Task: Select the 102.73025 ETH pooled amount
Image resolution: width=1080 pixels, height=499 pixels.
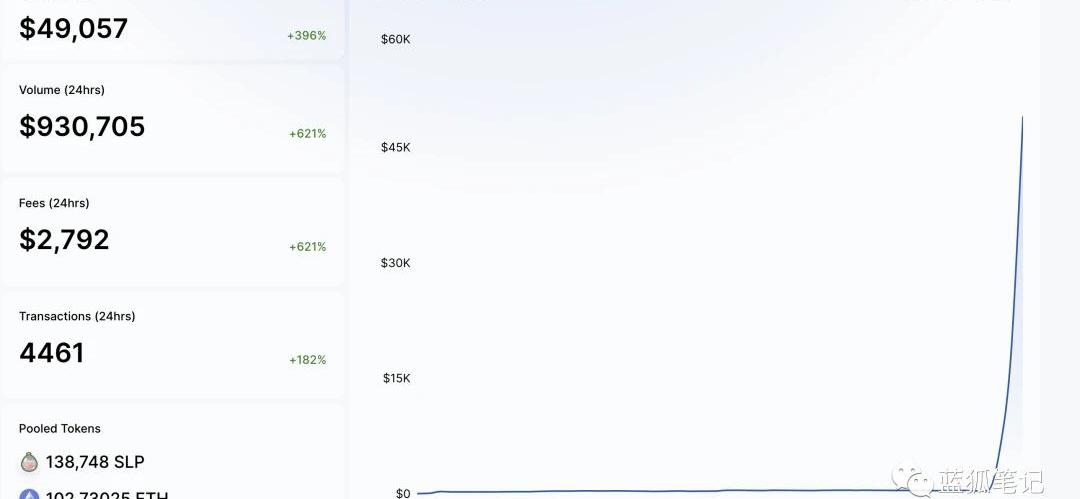Action: pyautogui.click(x=107, y=494)
